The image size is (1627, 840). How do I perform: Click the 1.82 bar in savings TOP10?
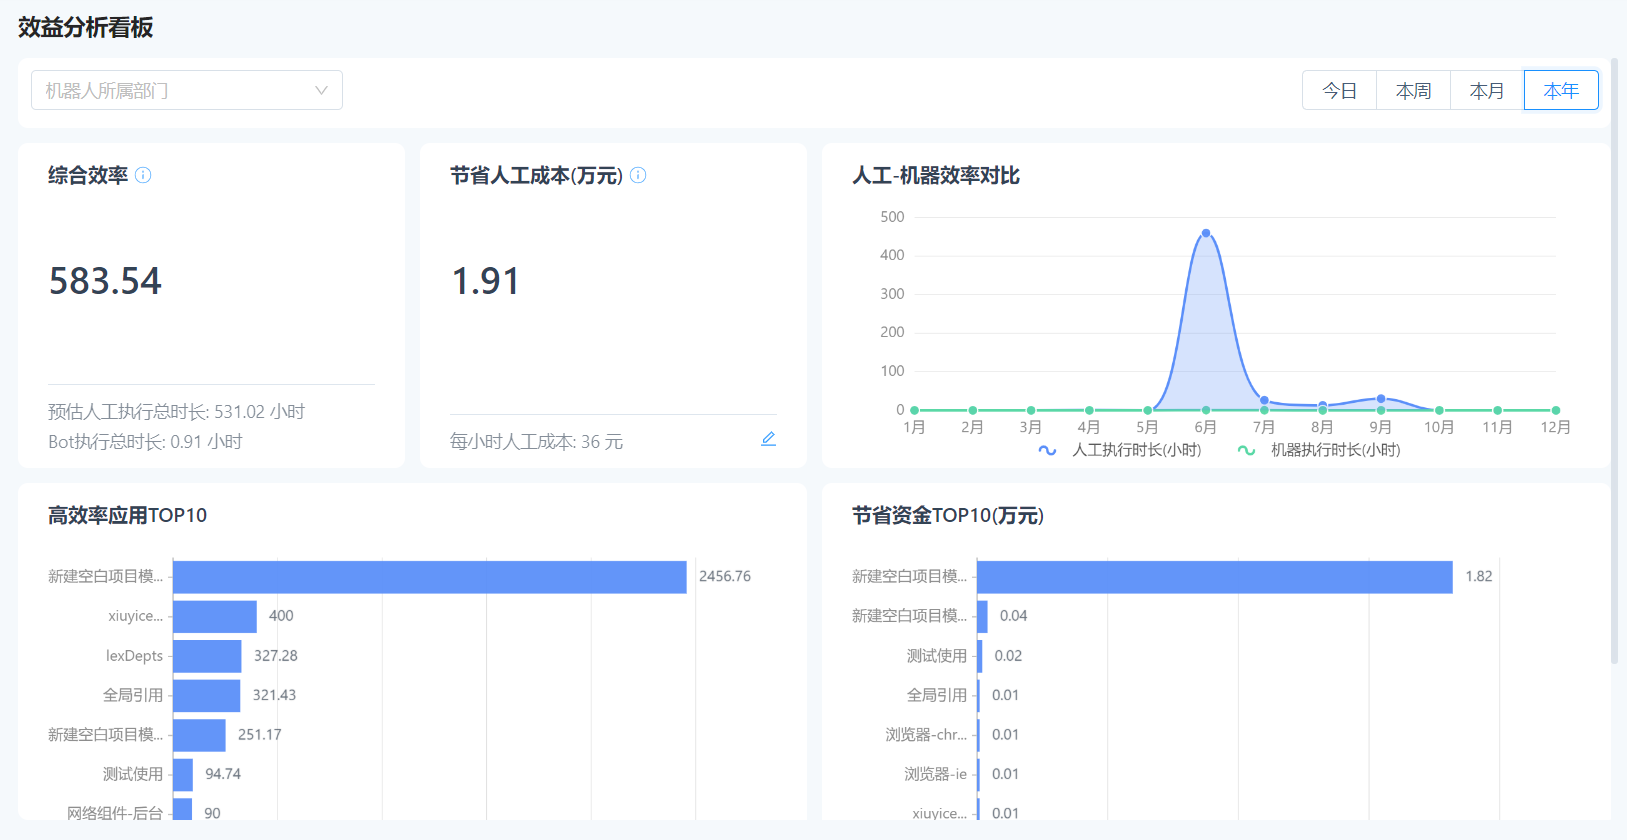point(1214,577)
